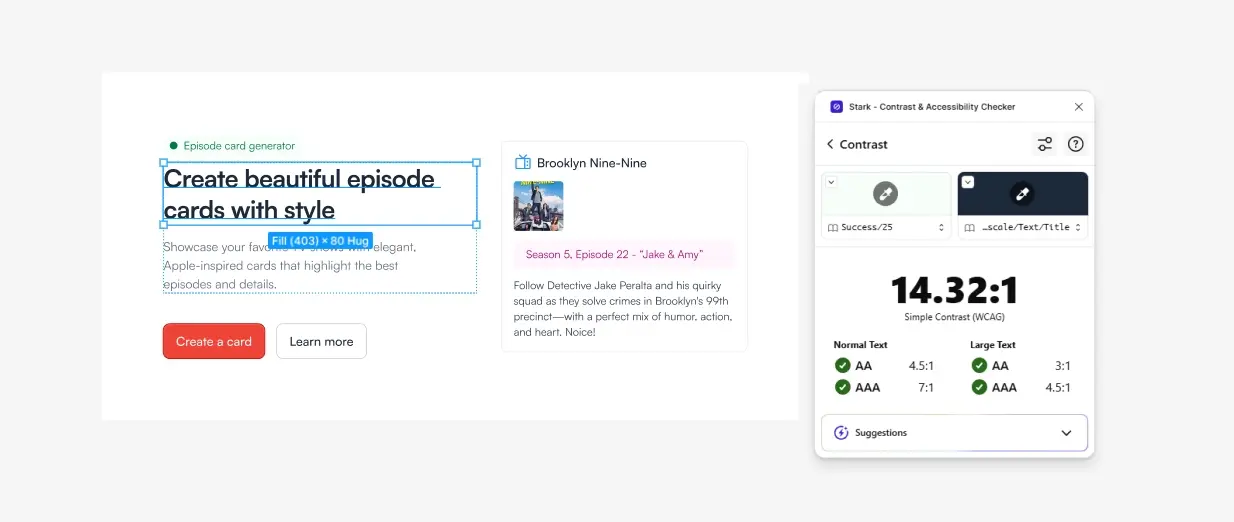Screen dimensions: 1234x522
Task: Click the Suggestions lightning bolt icon
Action: pos(841,433)
